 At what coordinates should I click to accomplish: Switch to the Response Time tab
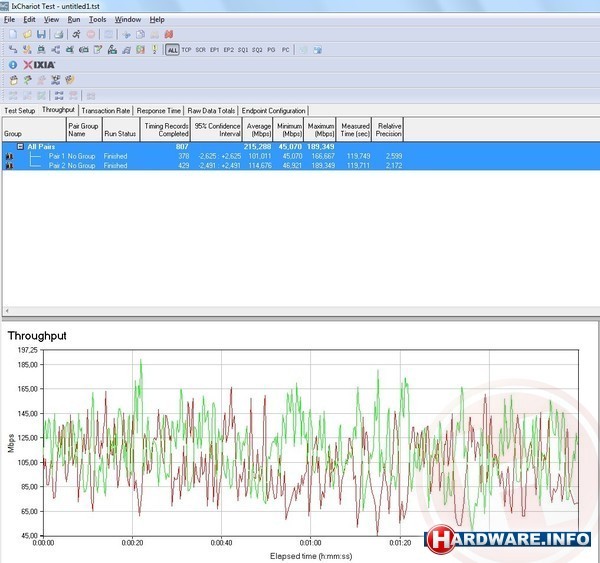coord(158,111)
